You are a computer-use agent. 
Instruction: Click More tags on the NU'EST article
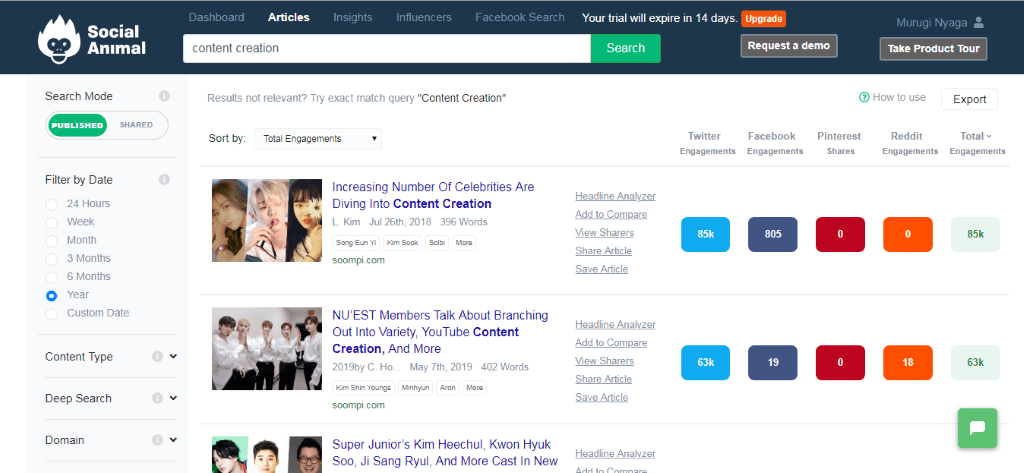point(475,387)
